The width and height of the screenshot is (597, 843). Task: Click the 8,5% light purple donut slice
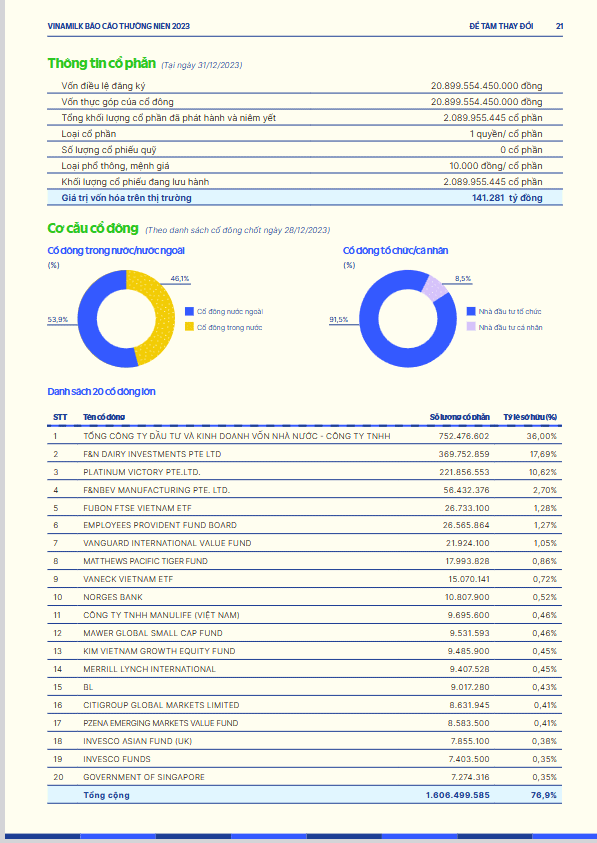pyautogui.click(x=437, y=287)
